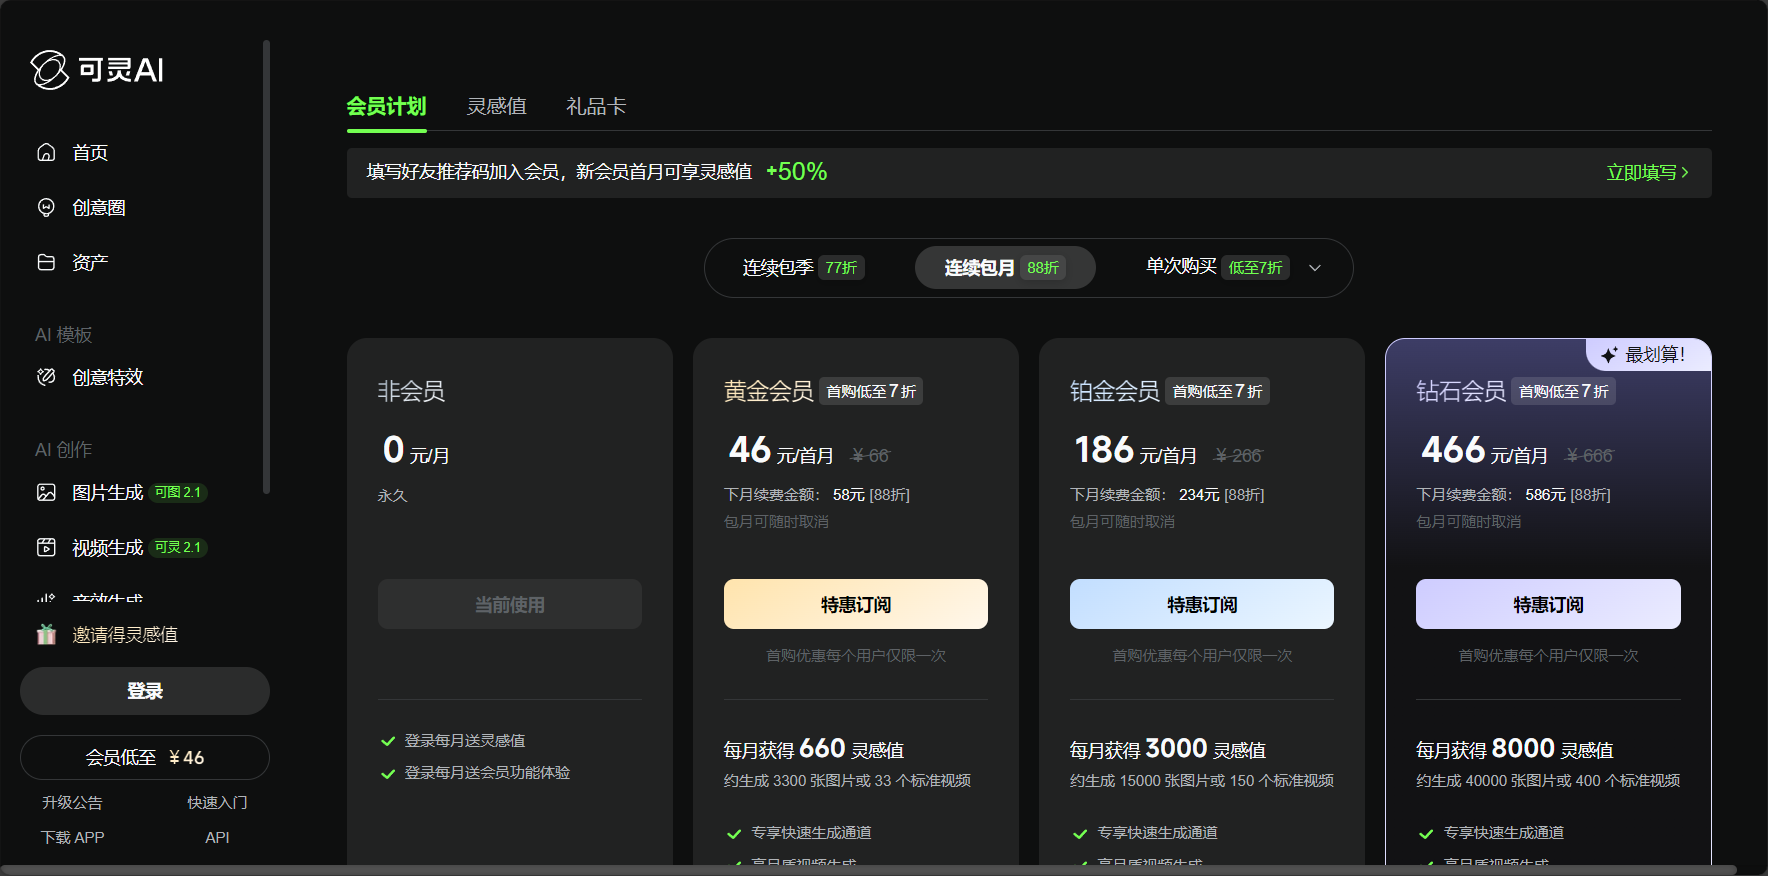The width and height of the screenshot is (1768, 876).
Task: Subscribe to 黄金会员 via 特惠订阅
Action: coord(856,604)
